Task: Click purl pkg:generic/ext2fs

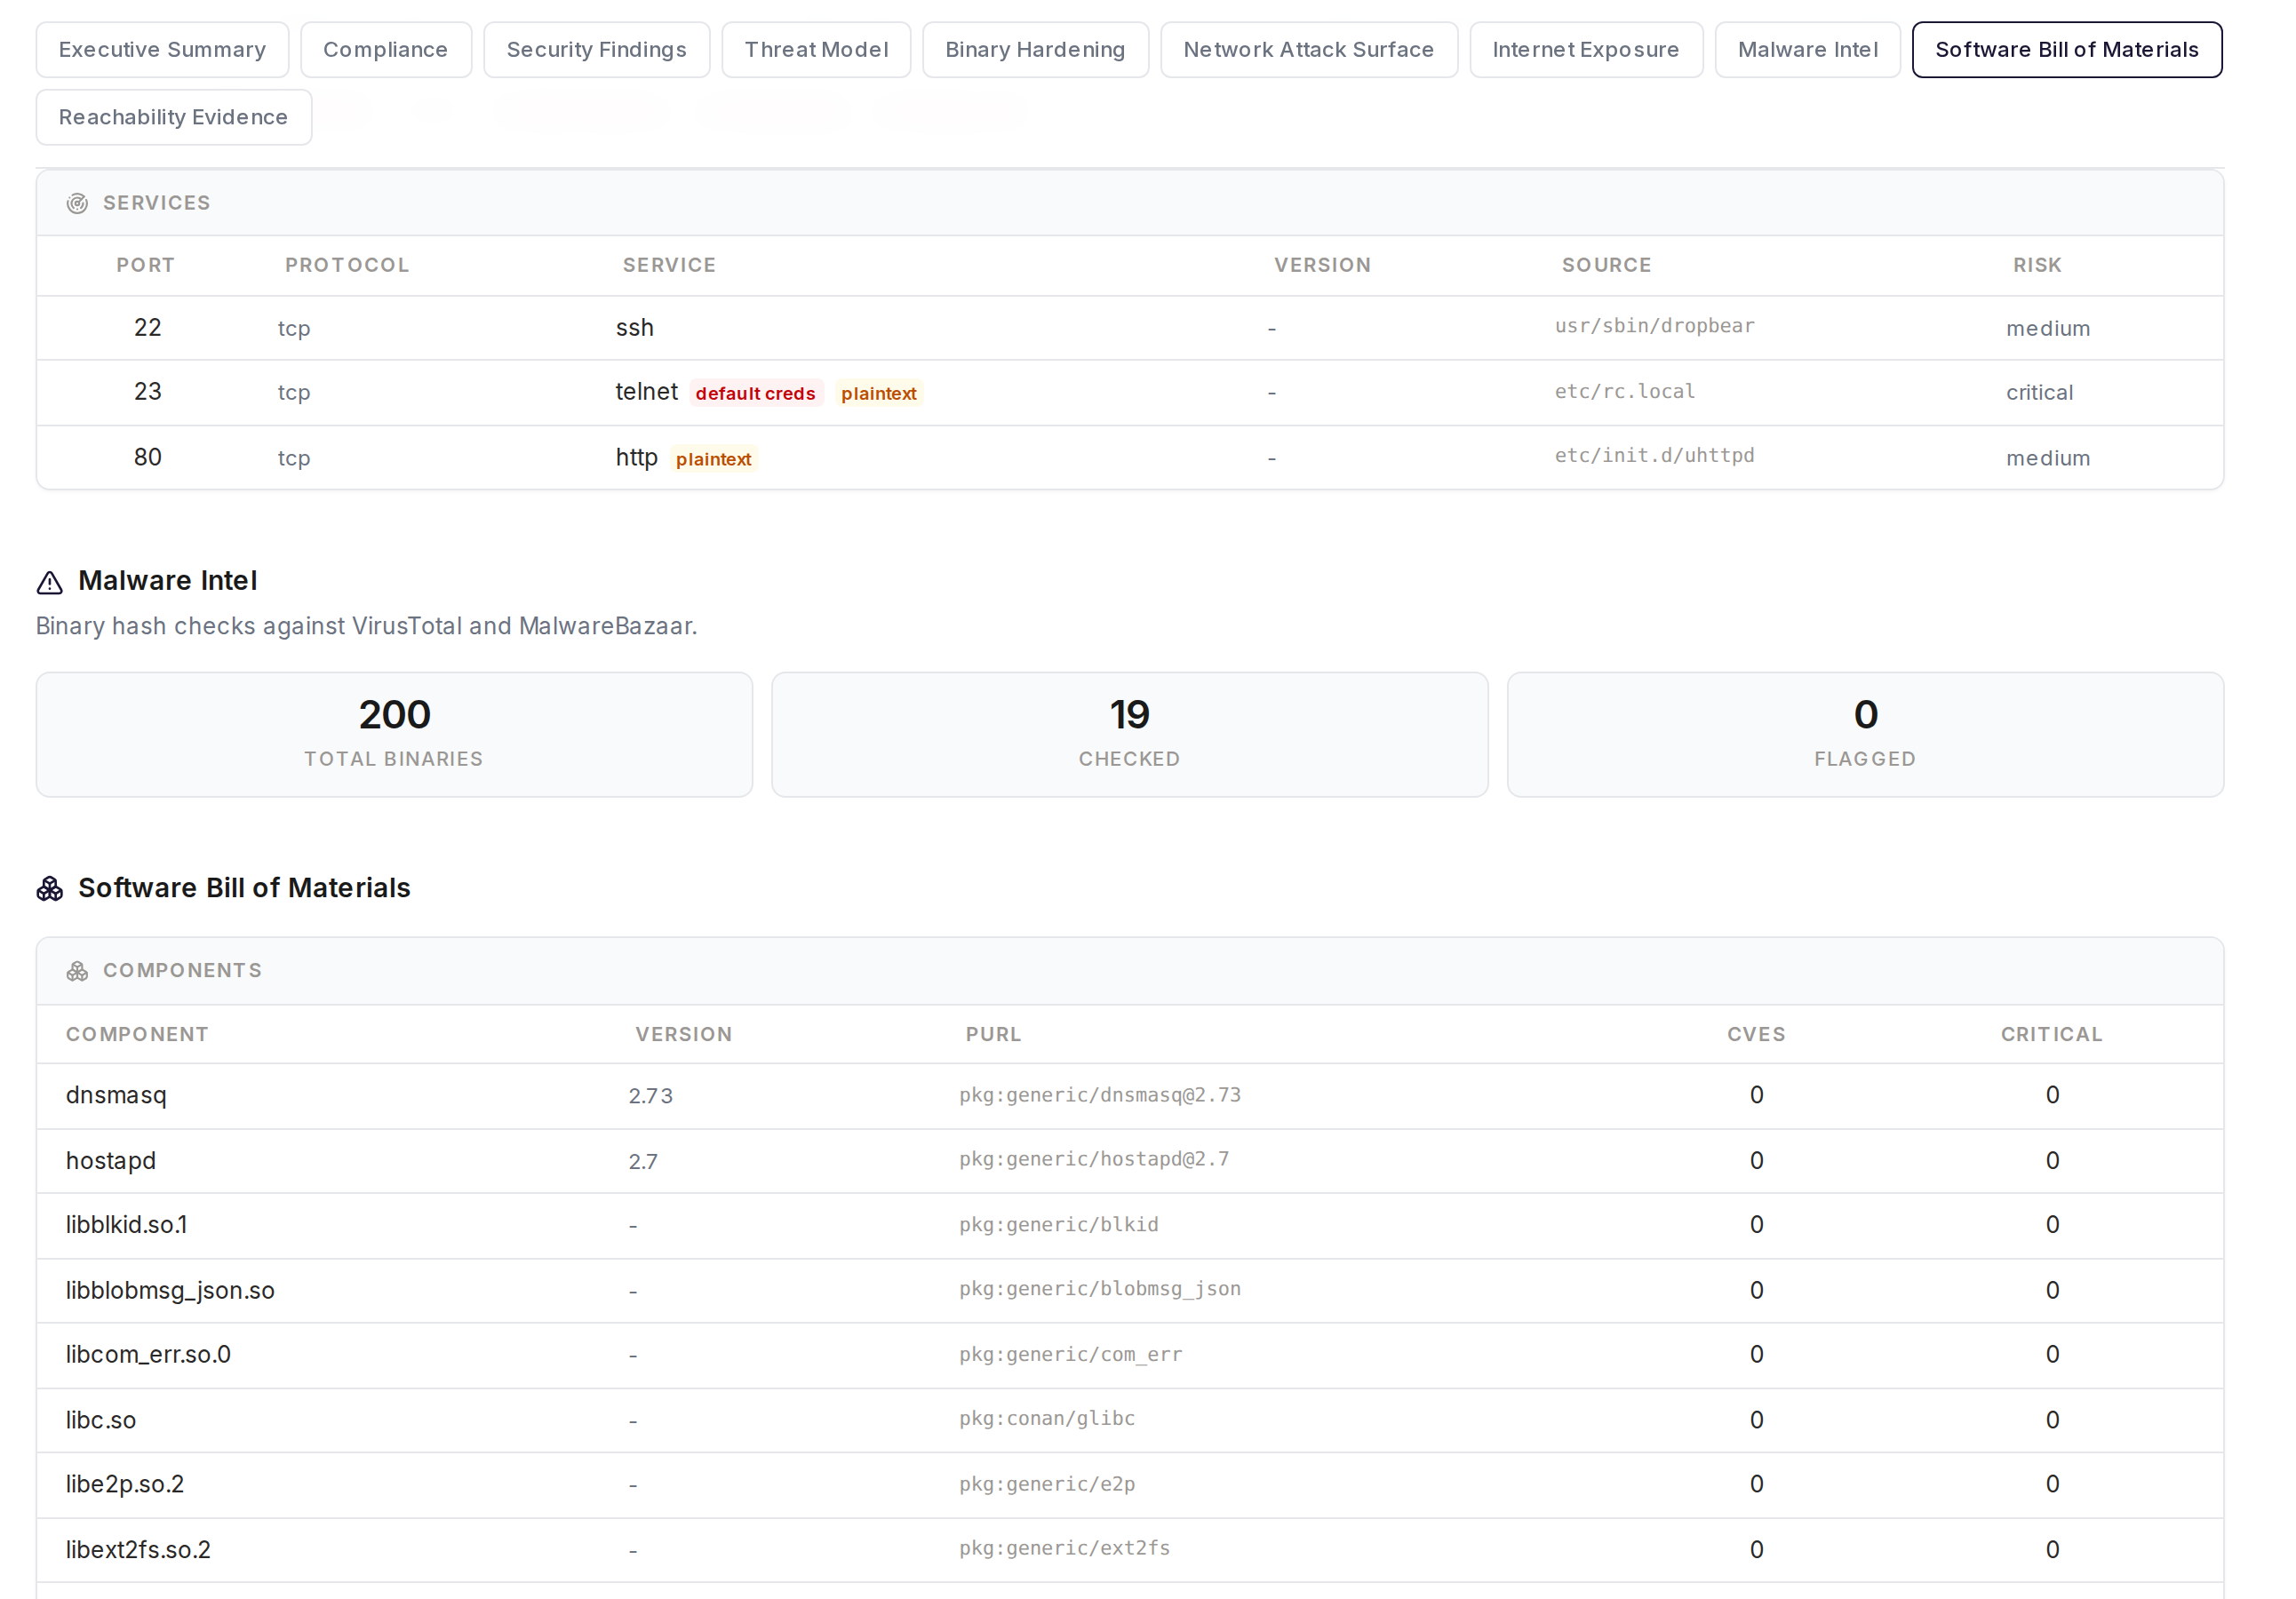Action: pyautogui.click(x=1064, y=1549)
